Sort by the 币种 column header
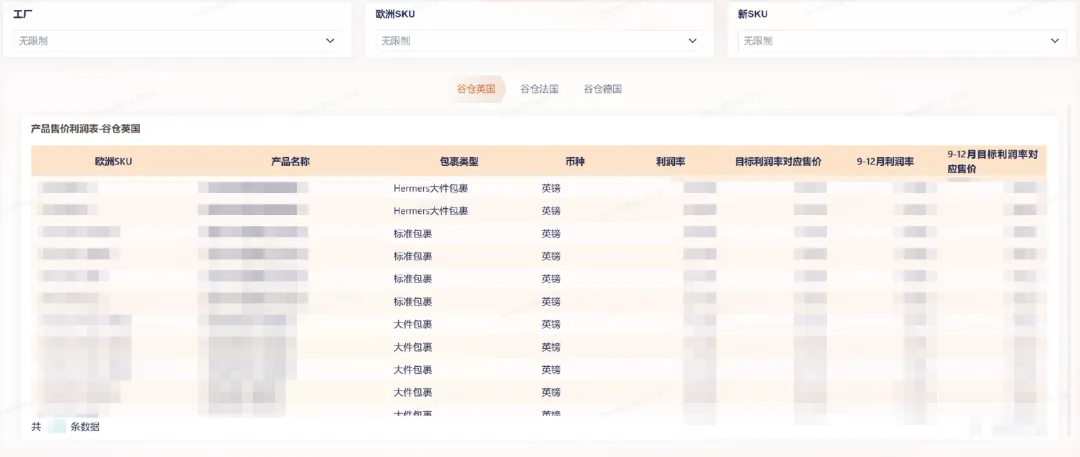This screenshot has width=1080, height=457. pyautogui.click(x=575, y=161)
